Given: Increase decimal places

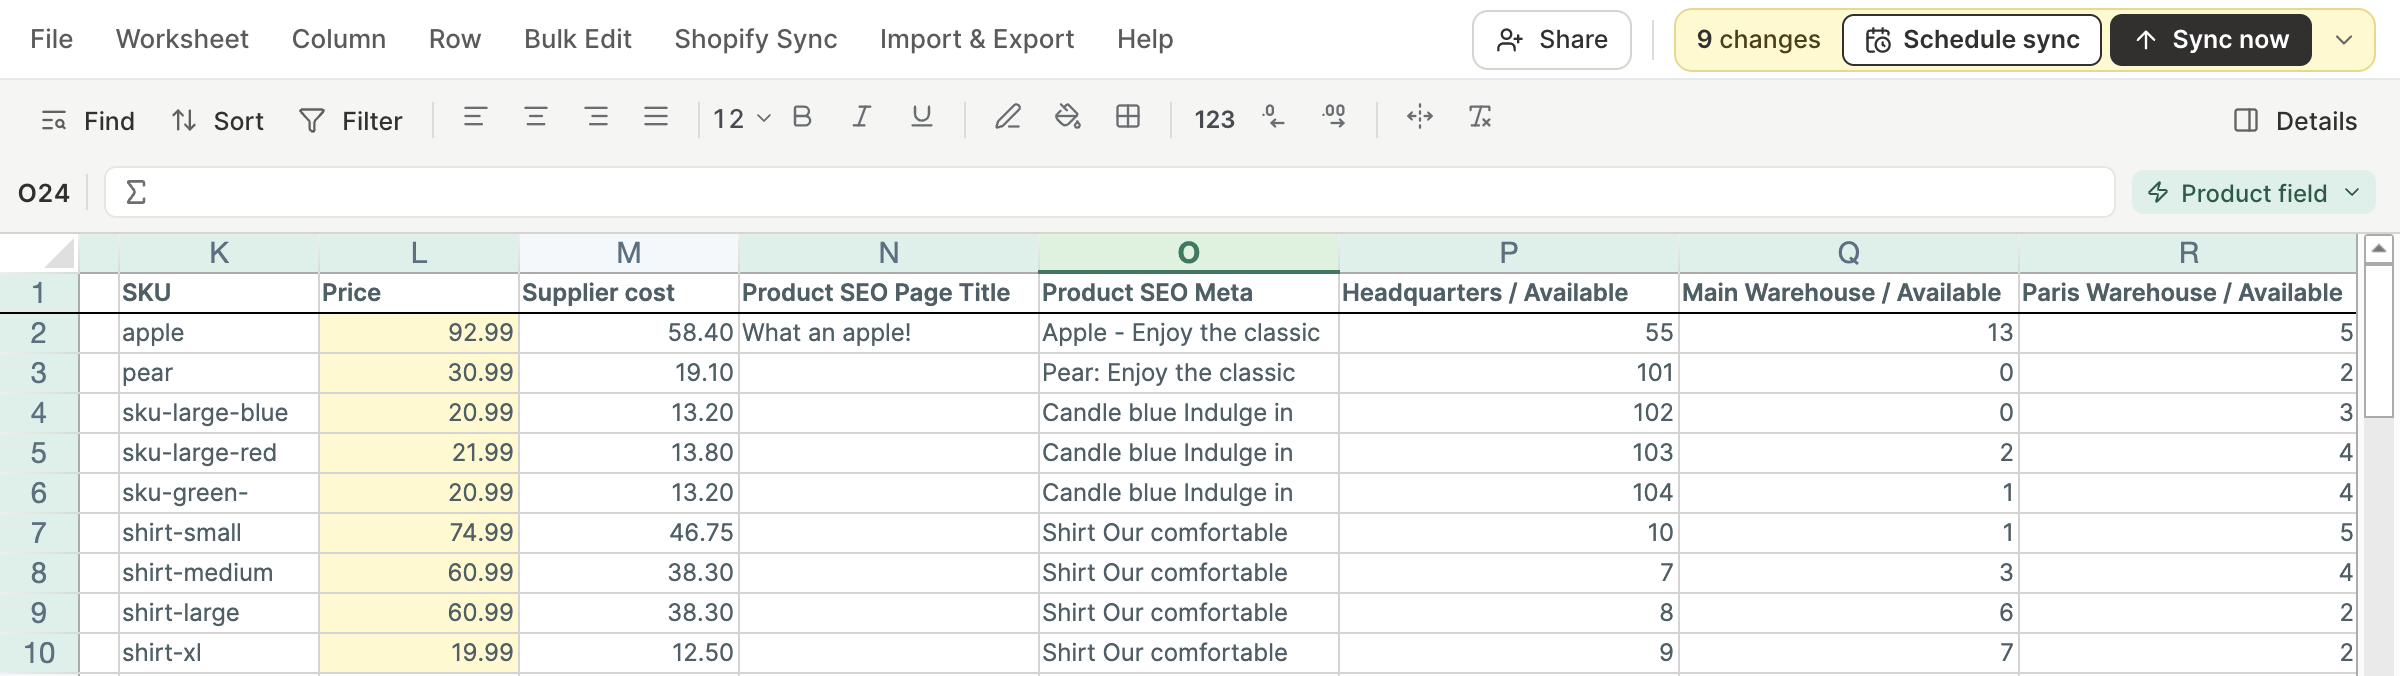Looking at the screenshot, I should point(1334,118).
